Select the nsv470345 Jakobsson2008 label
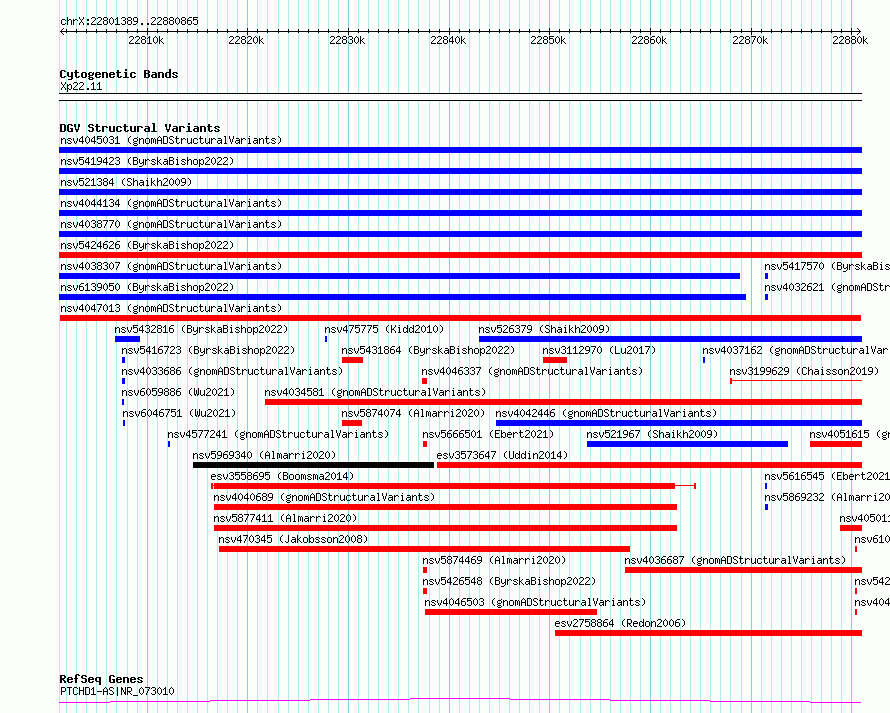The width and height of the screenshot is (890, 713). coord(293,539)
